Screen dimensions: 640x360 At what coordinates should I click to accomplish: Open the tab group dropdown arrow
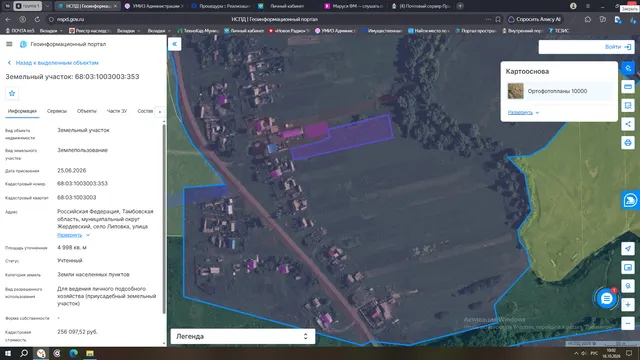click(x=47, y=6)
